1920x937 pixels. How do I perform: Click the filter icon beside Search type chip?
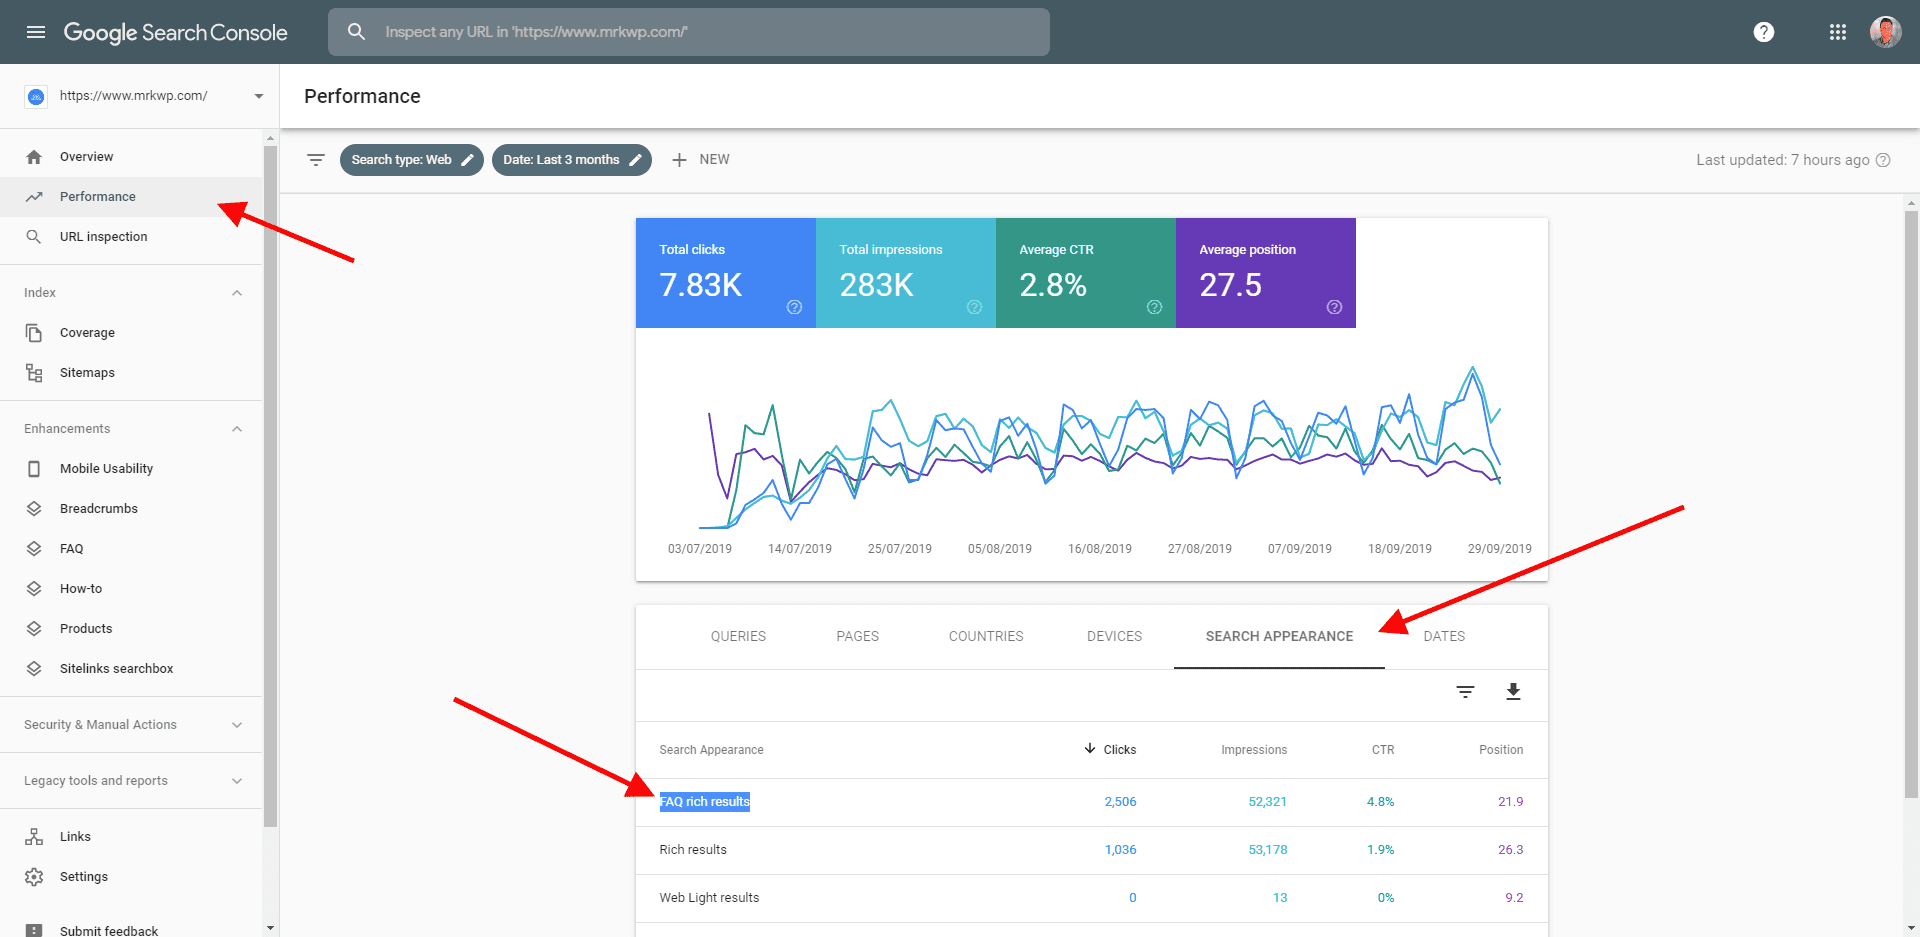coord(316,160)
